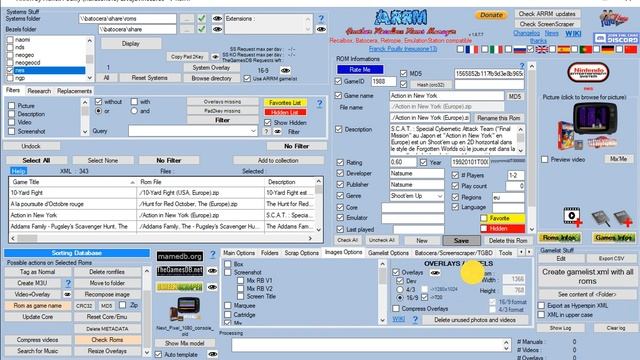640x360 pixels.
Task: Toggle the Picture filter checkbox
Action: pyautogui.click(x=11, y=105)
